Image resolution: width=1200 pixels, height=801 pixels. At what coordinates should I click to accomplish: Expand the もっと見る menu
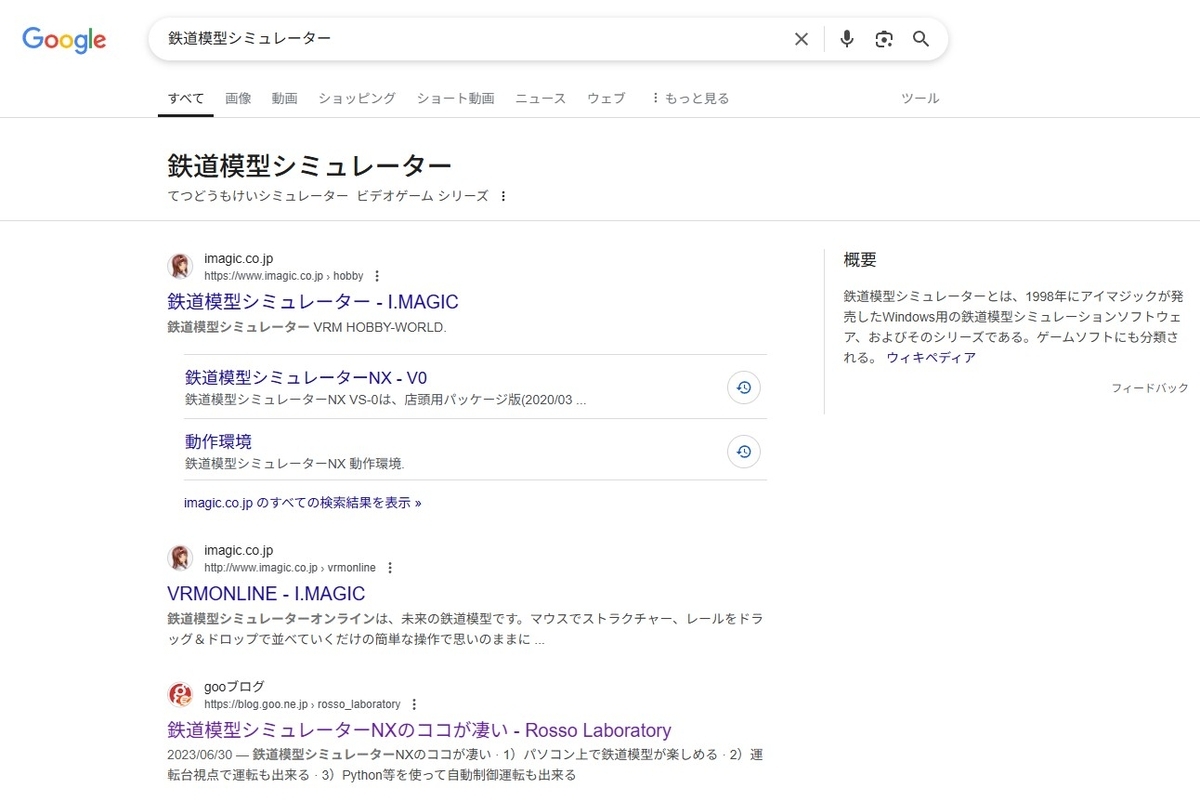(x=690, y=98)
